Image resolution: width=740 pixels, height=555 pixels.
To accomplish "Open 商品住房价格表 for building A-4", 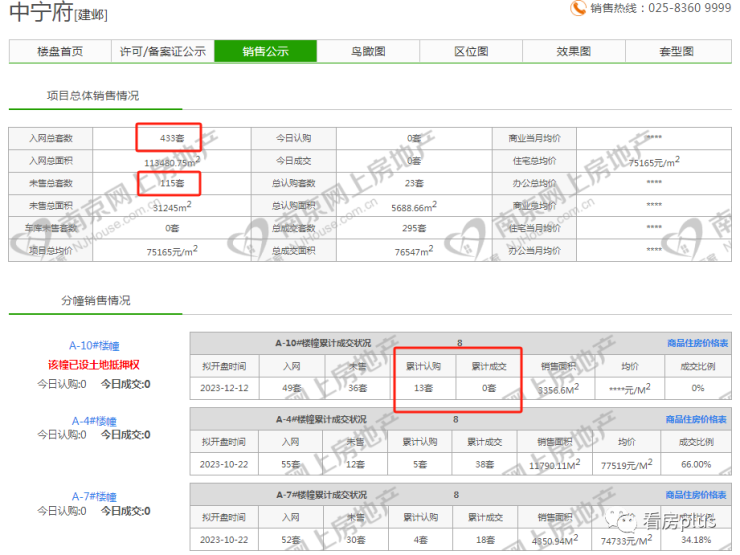I will pyautogui.click(x=697, y=419).
